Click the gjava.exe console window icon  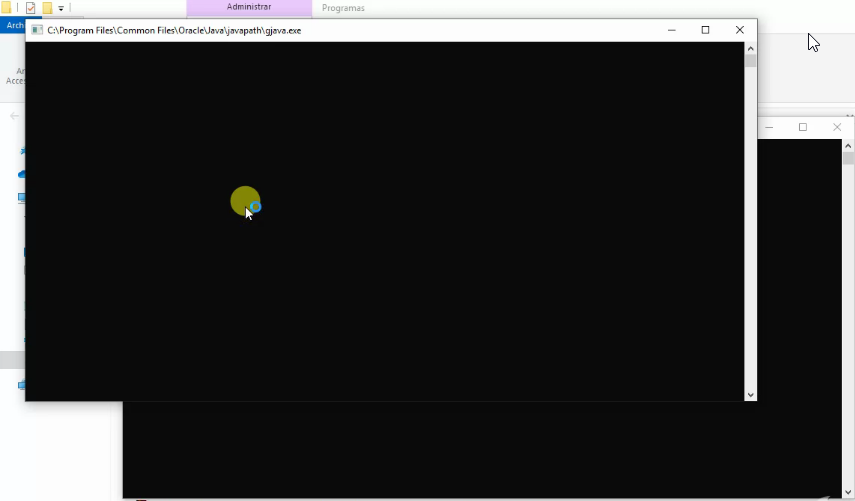[x=37, y=30]
